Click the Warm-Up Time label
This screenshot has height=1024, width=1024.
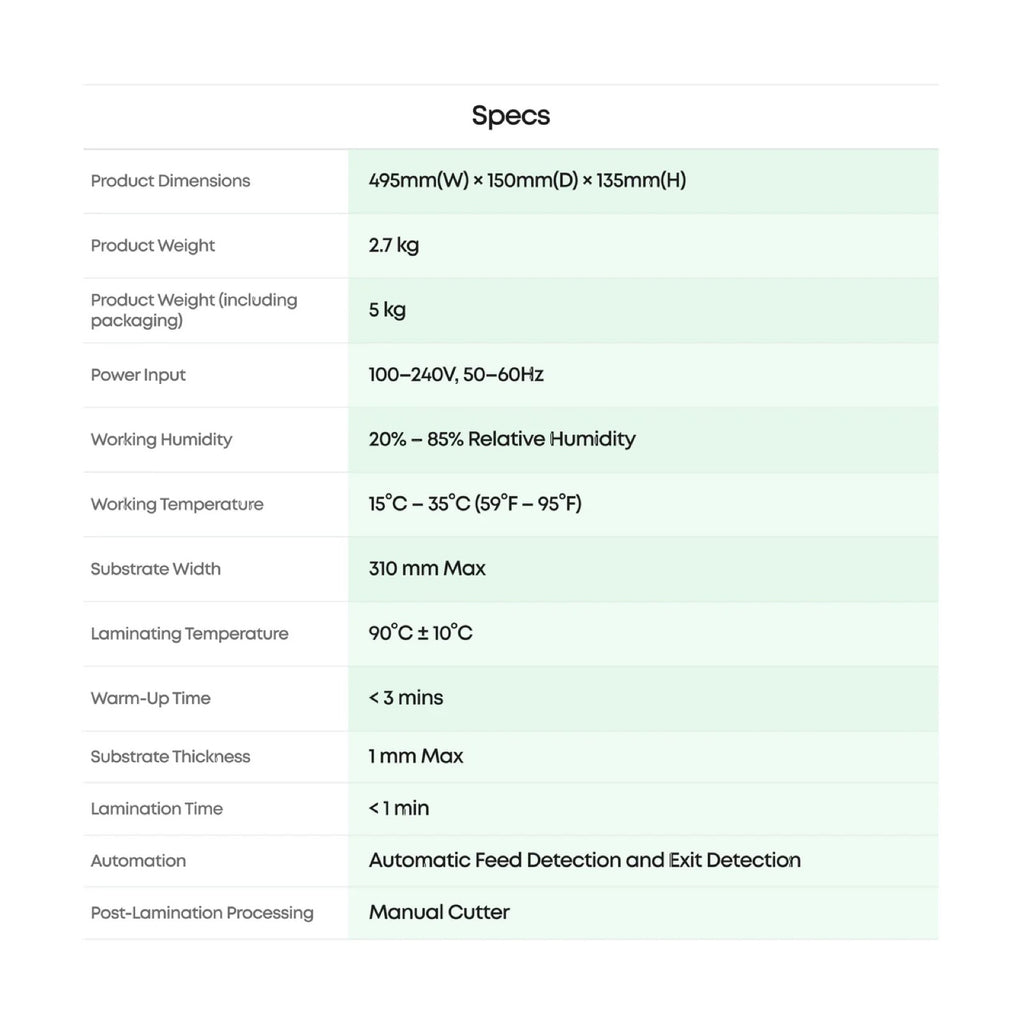150,698
